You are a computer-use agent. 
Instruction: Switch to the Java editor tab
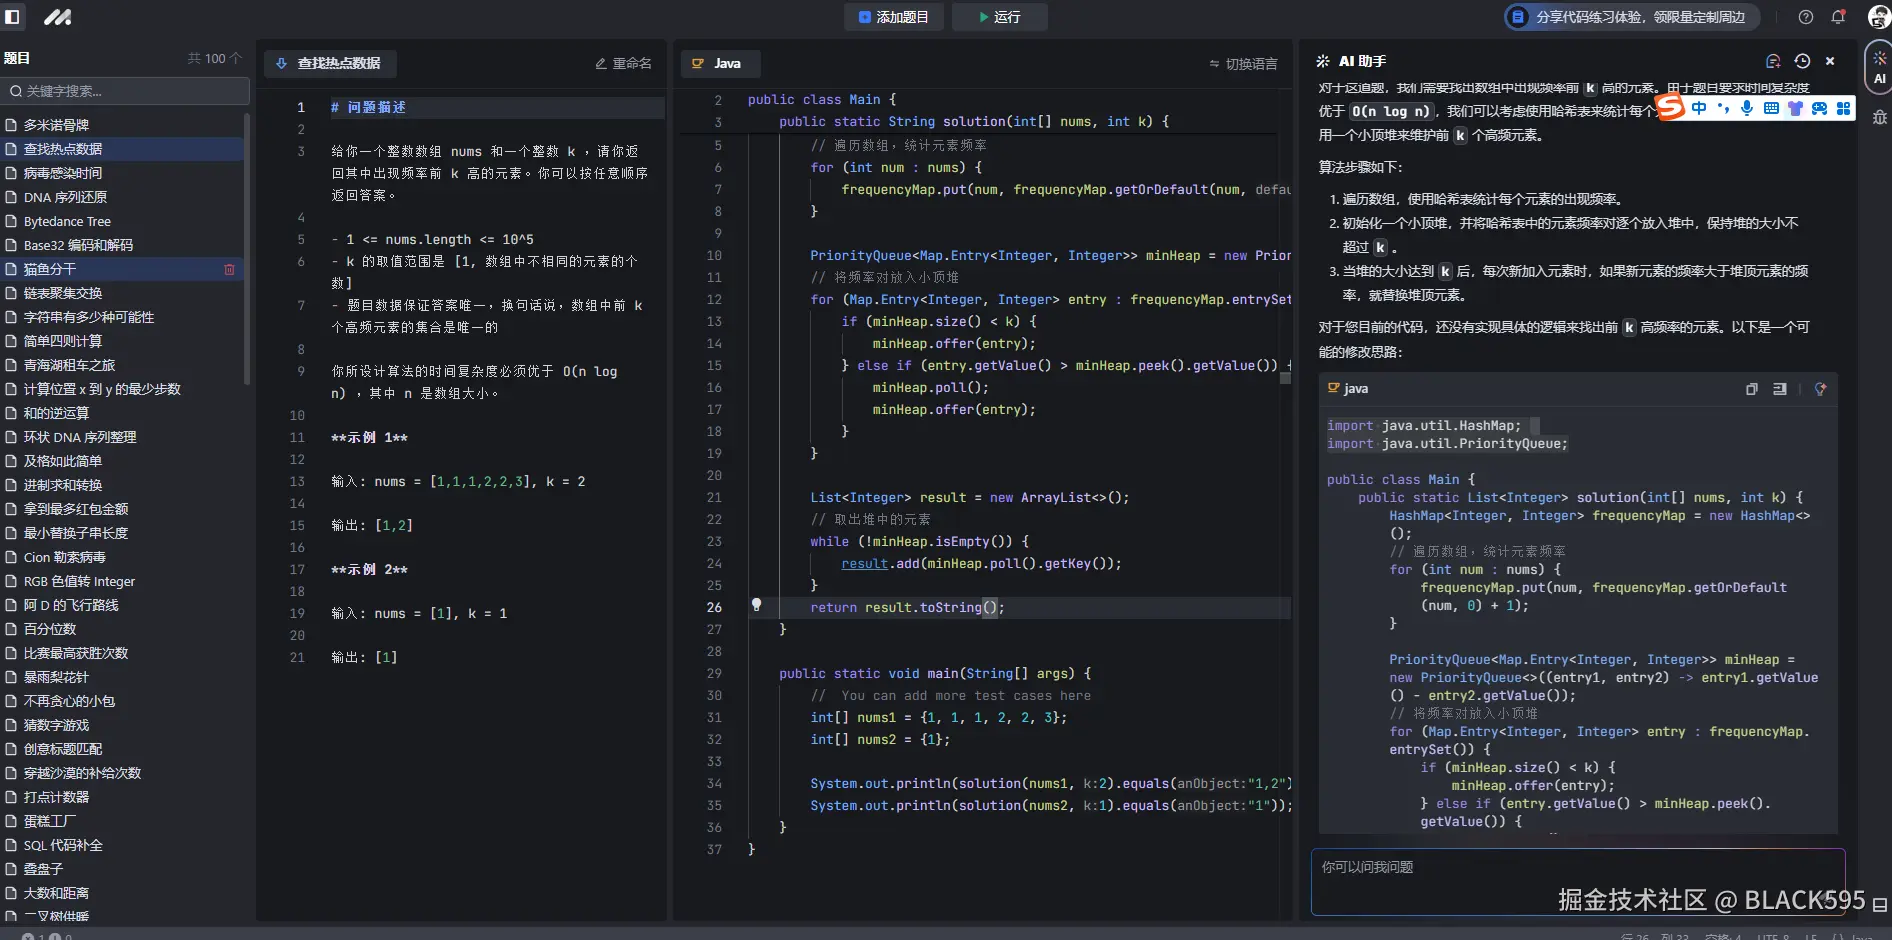(719, 63)
